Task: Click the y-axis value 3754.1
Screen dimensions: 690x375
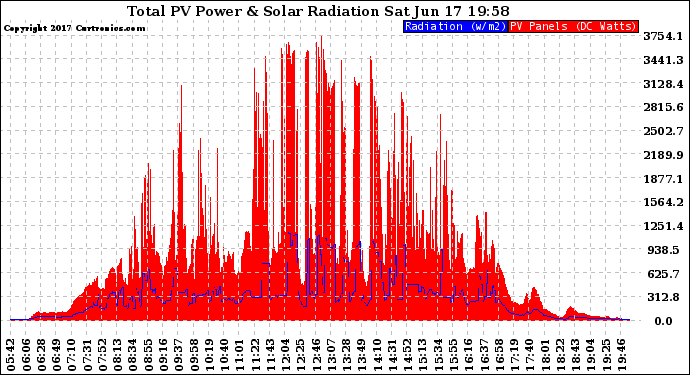Action: 663,36
